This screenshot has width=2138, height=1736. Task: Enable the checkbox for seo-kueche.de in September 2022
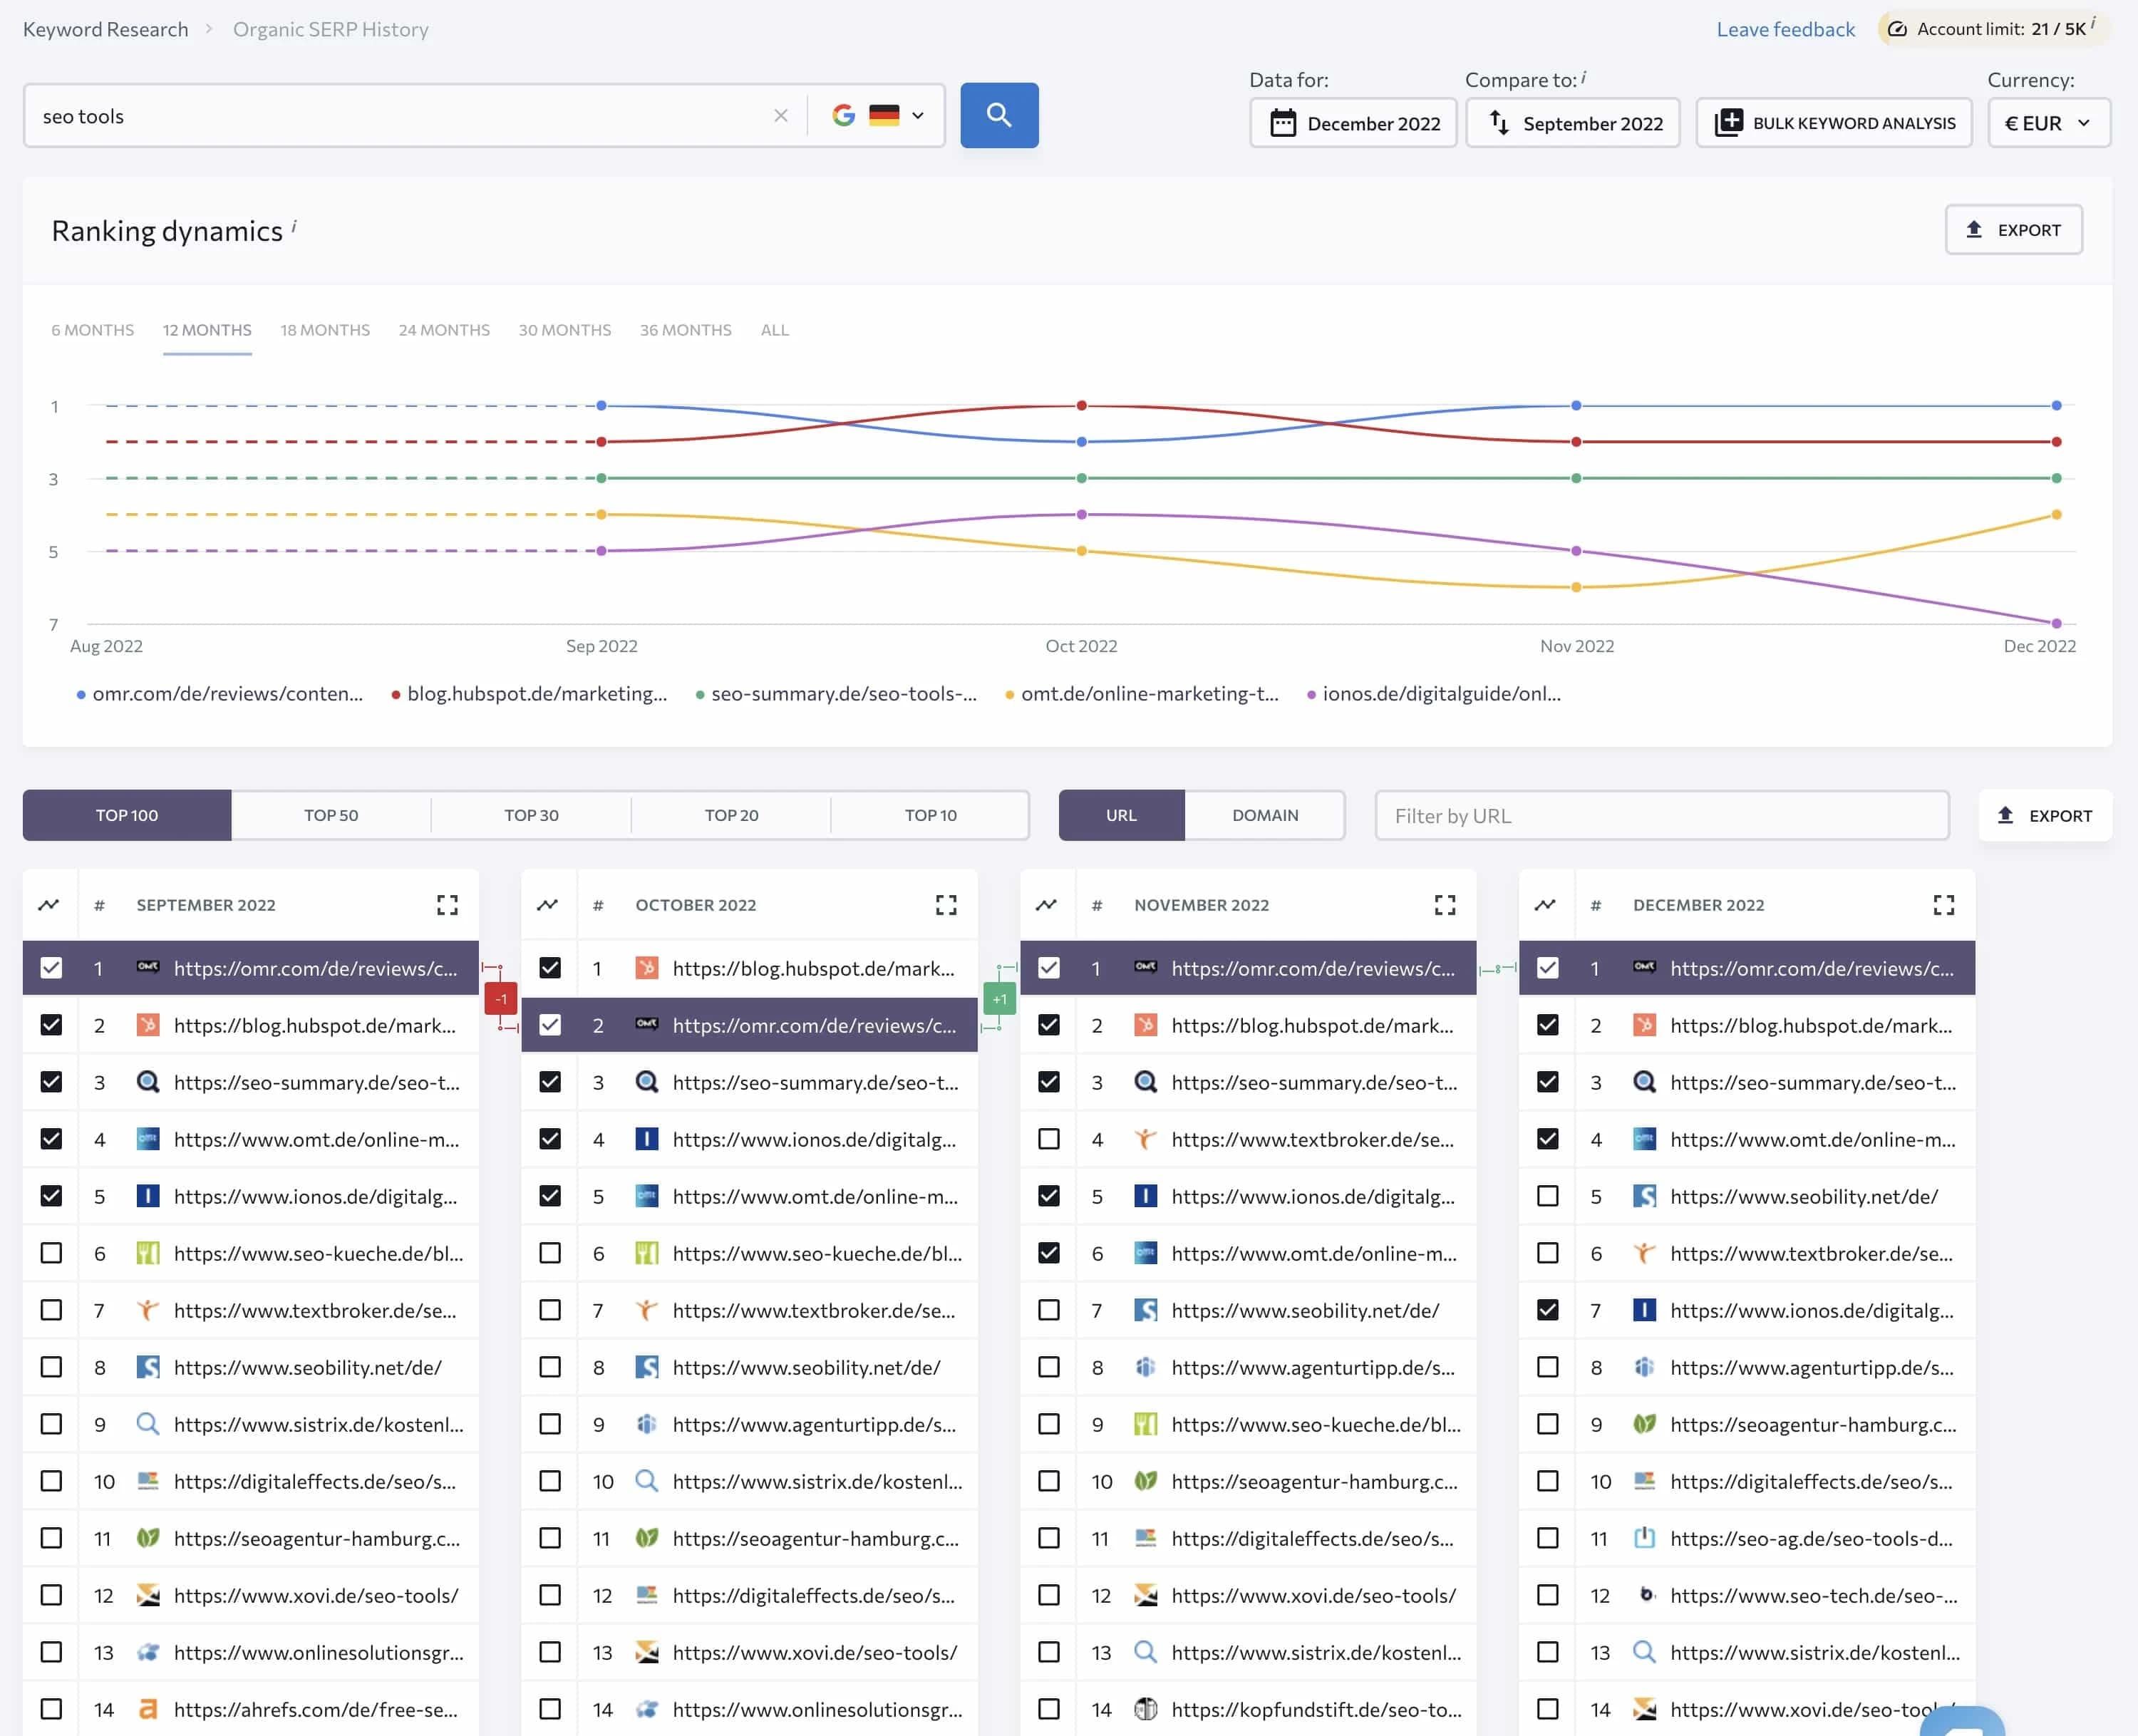click(x=51, y=1253)
